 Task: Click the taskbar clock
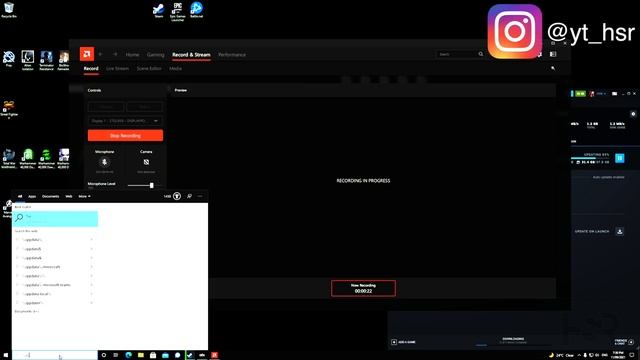click(618, 355)
